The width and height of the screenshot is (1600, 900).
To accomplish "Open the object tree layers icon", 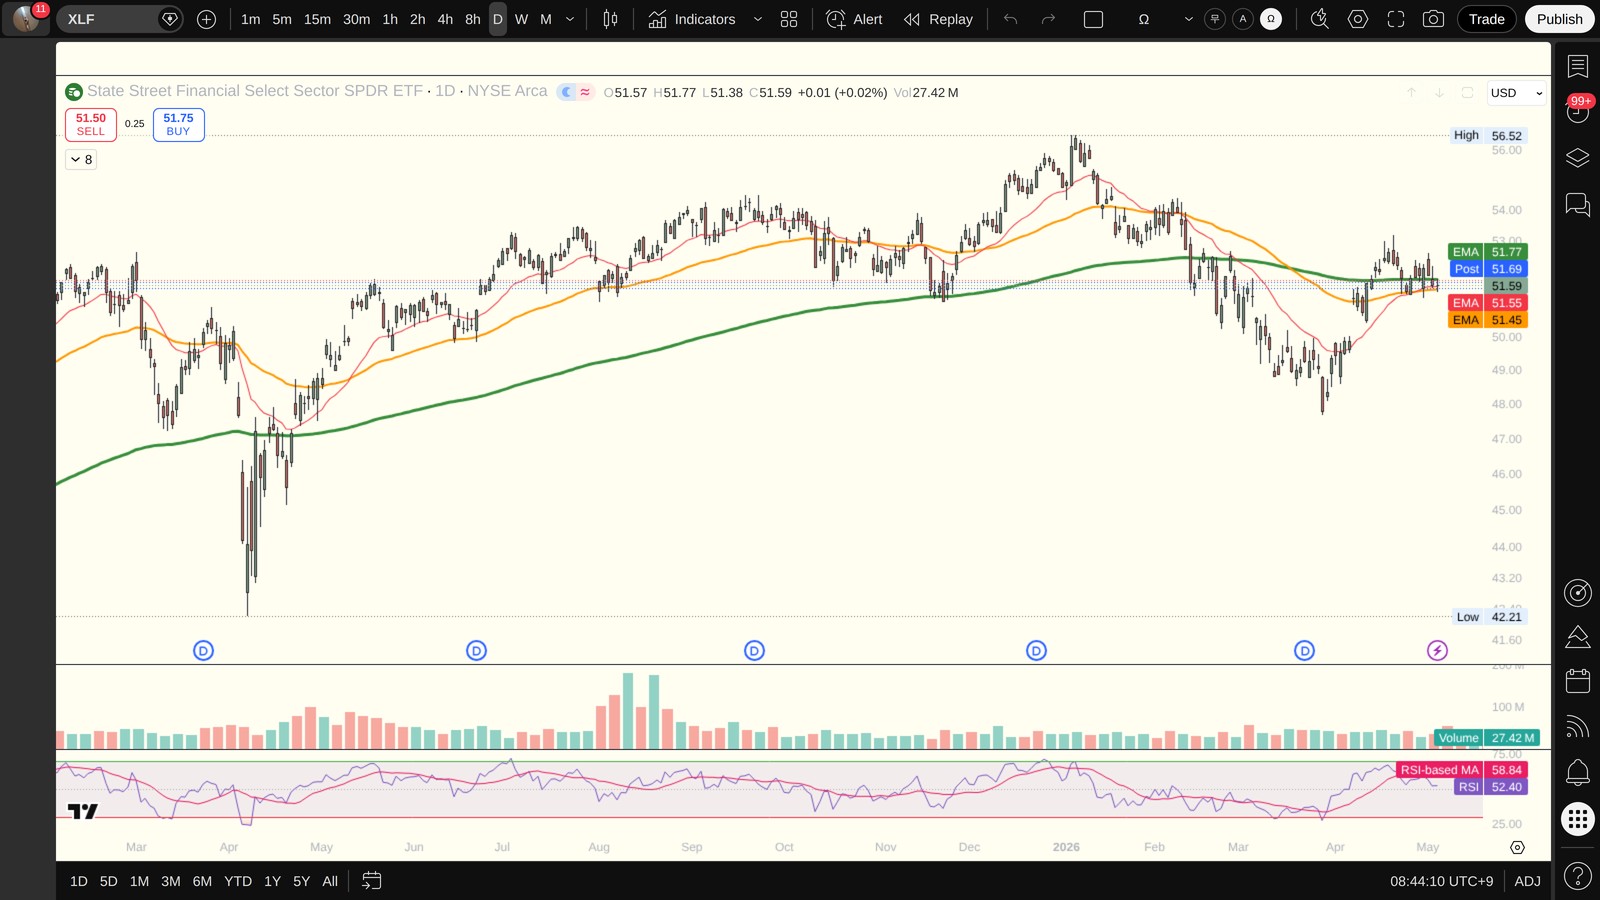I will coord(1578,158).
